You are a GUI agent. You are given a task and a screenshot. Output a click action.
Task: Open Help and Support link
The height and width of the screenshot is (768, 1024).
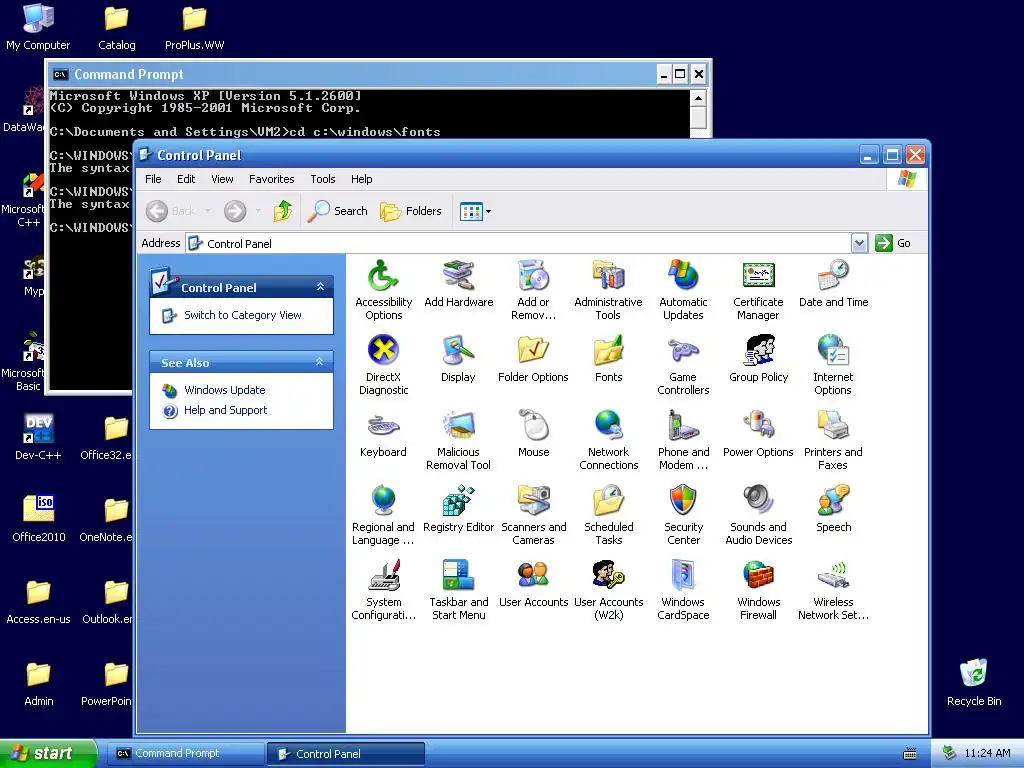pos(225,410)
